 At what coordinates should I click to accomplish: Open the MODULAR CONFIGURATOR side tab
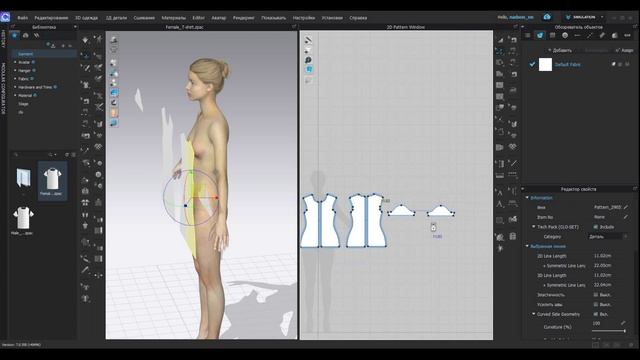tap(3, 88)
